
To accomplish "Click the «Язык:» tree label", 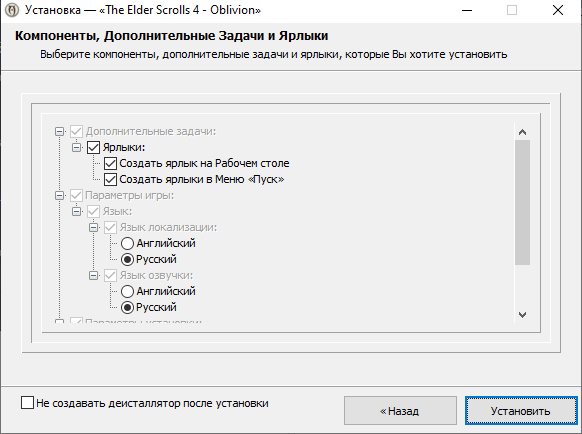I will [x=117, y=212].
